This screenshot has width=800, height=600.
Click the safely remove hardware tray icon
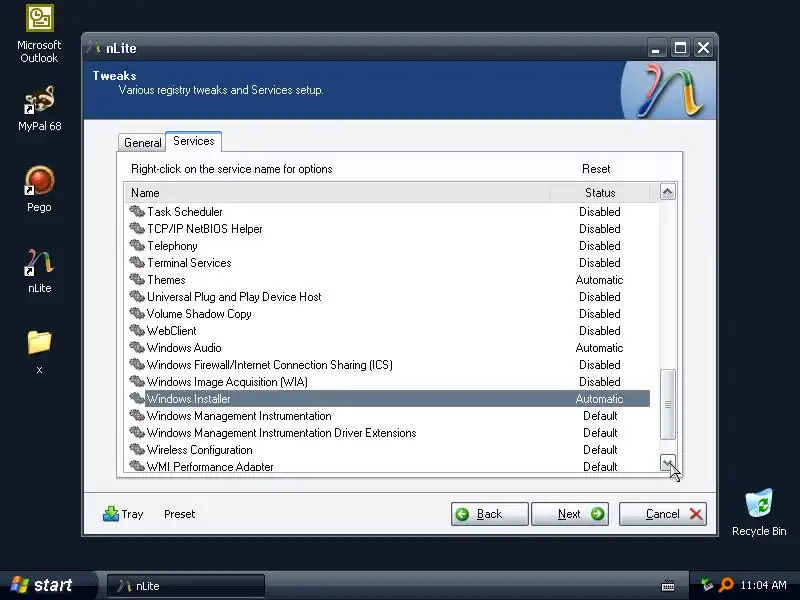[x=707, y=585]
